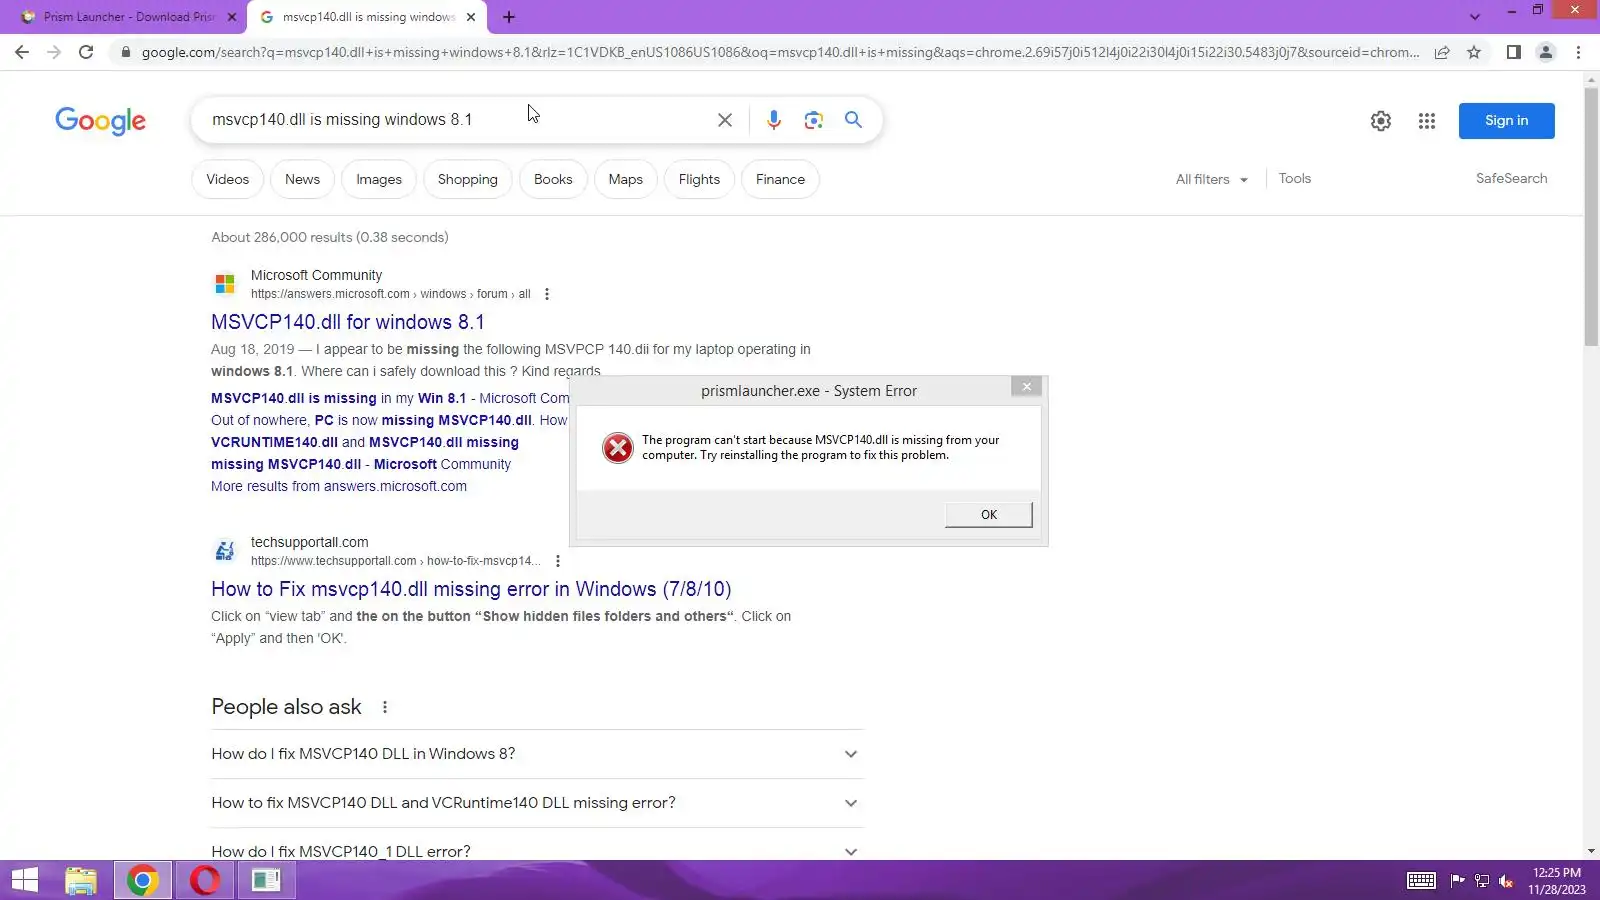This screenshot has height=900, width=1600.
Task: Open the taskbar clock and date
Action: (1557, 881)
